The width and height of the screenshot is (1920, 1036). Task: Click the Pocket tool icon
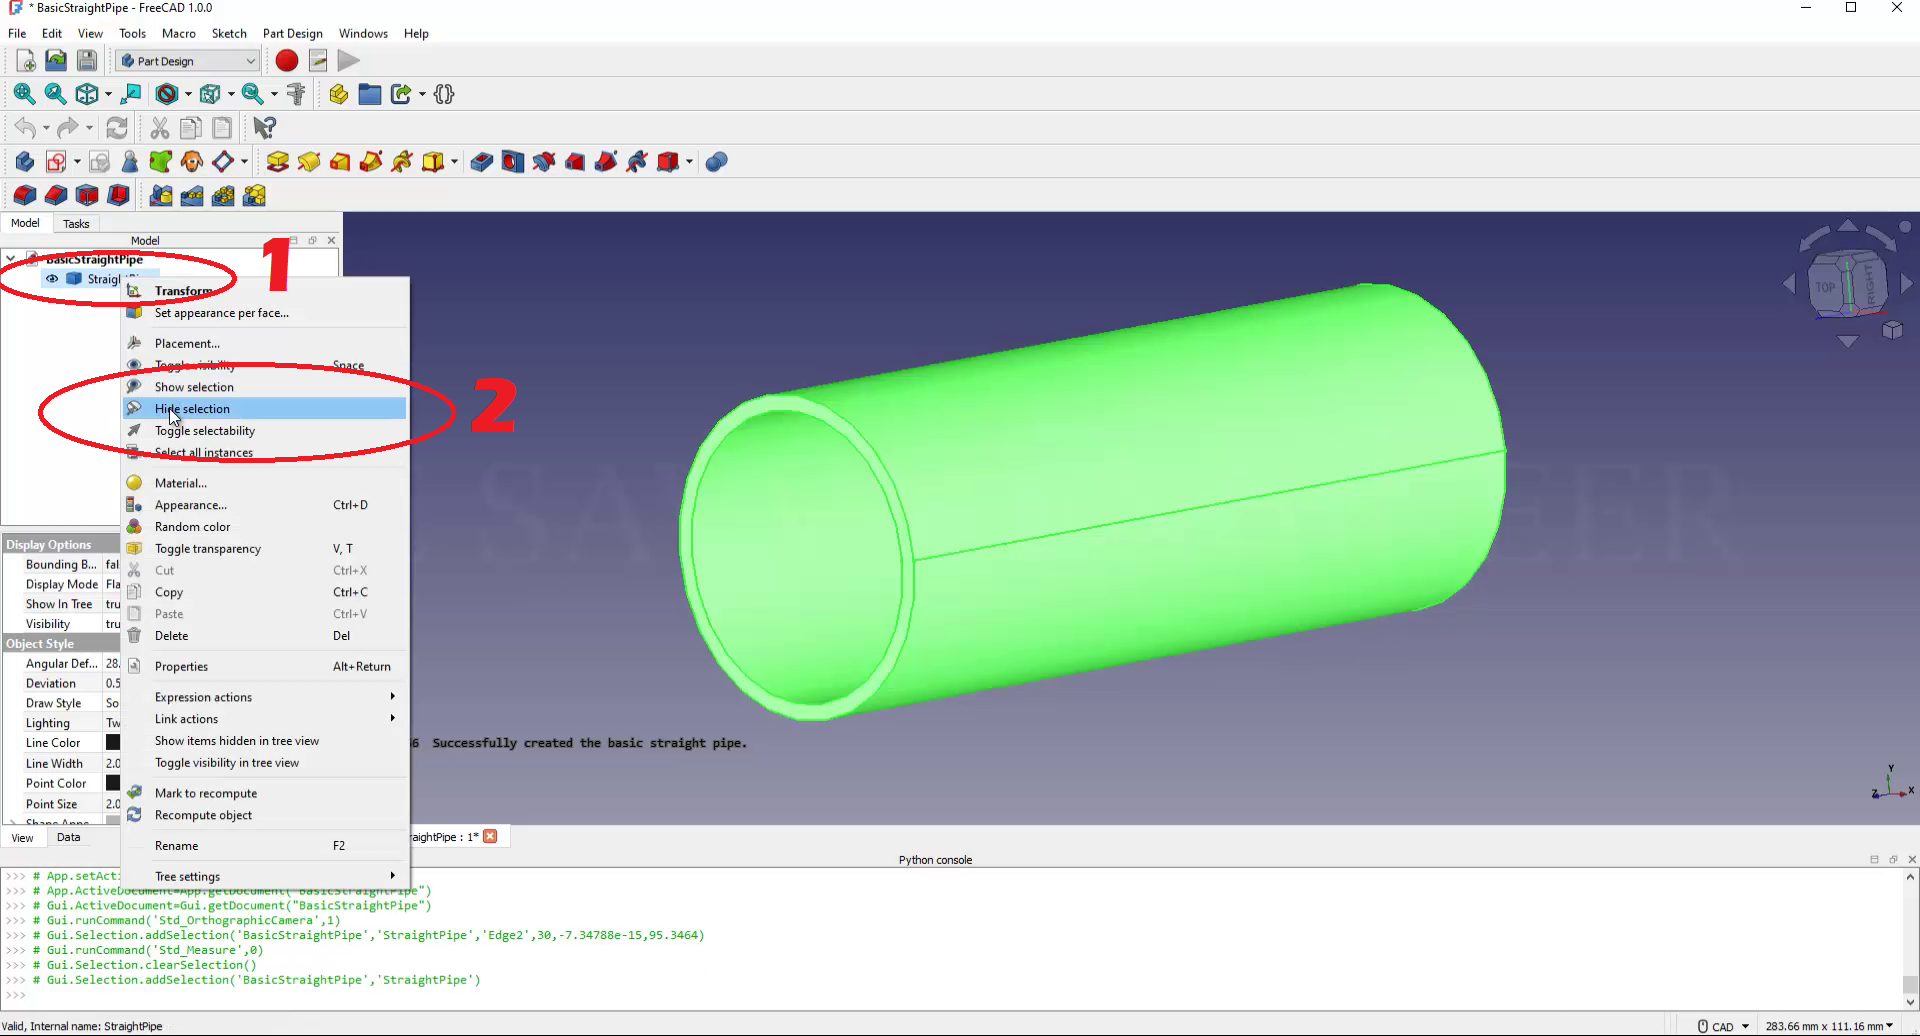point(482,162)
